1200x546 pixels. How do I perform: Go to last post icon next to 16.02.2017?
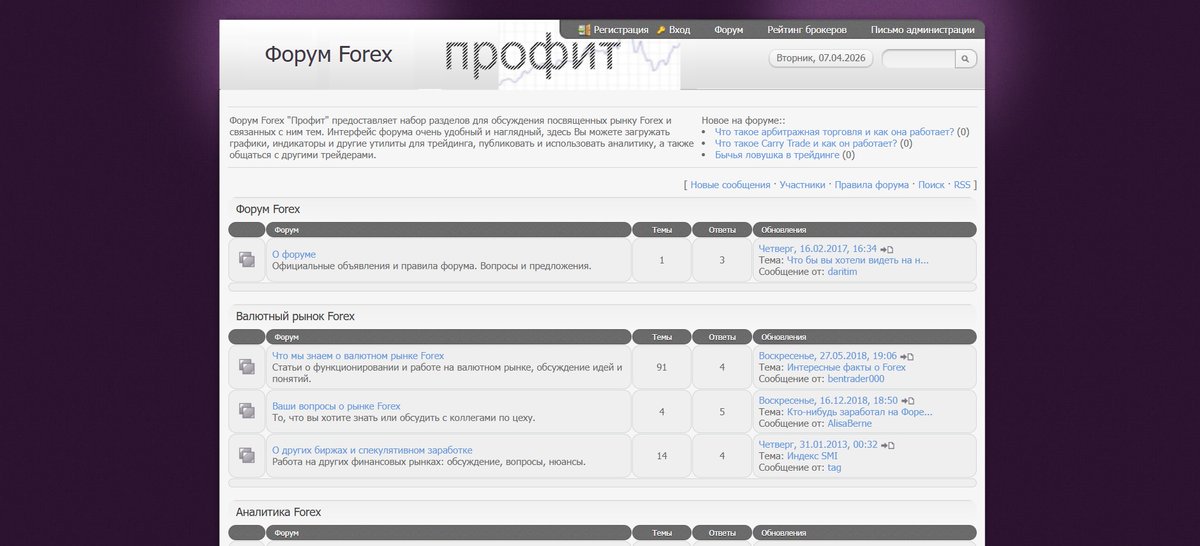887,249
